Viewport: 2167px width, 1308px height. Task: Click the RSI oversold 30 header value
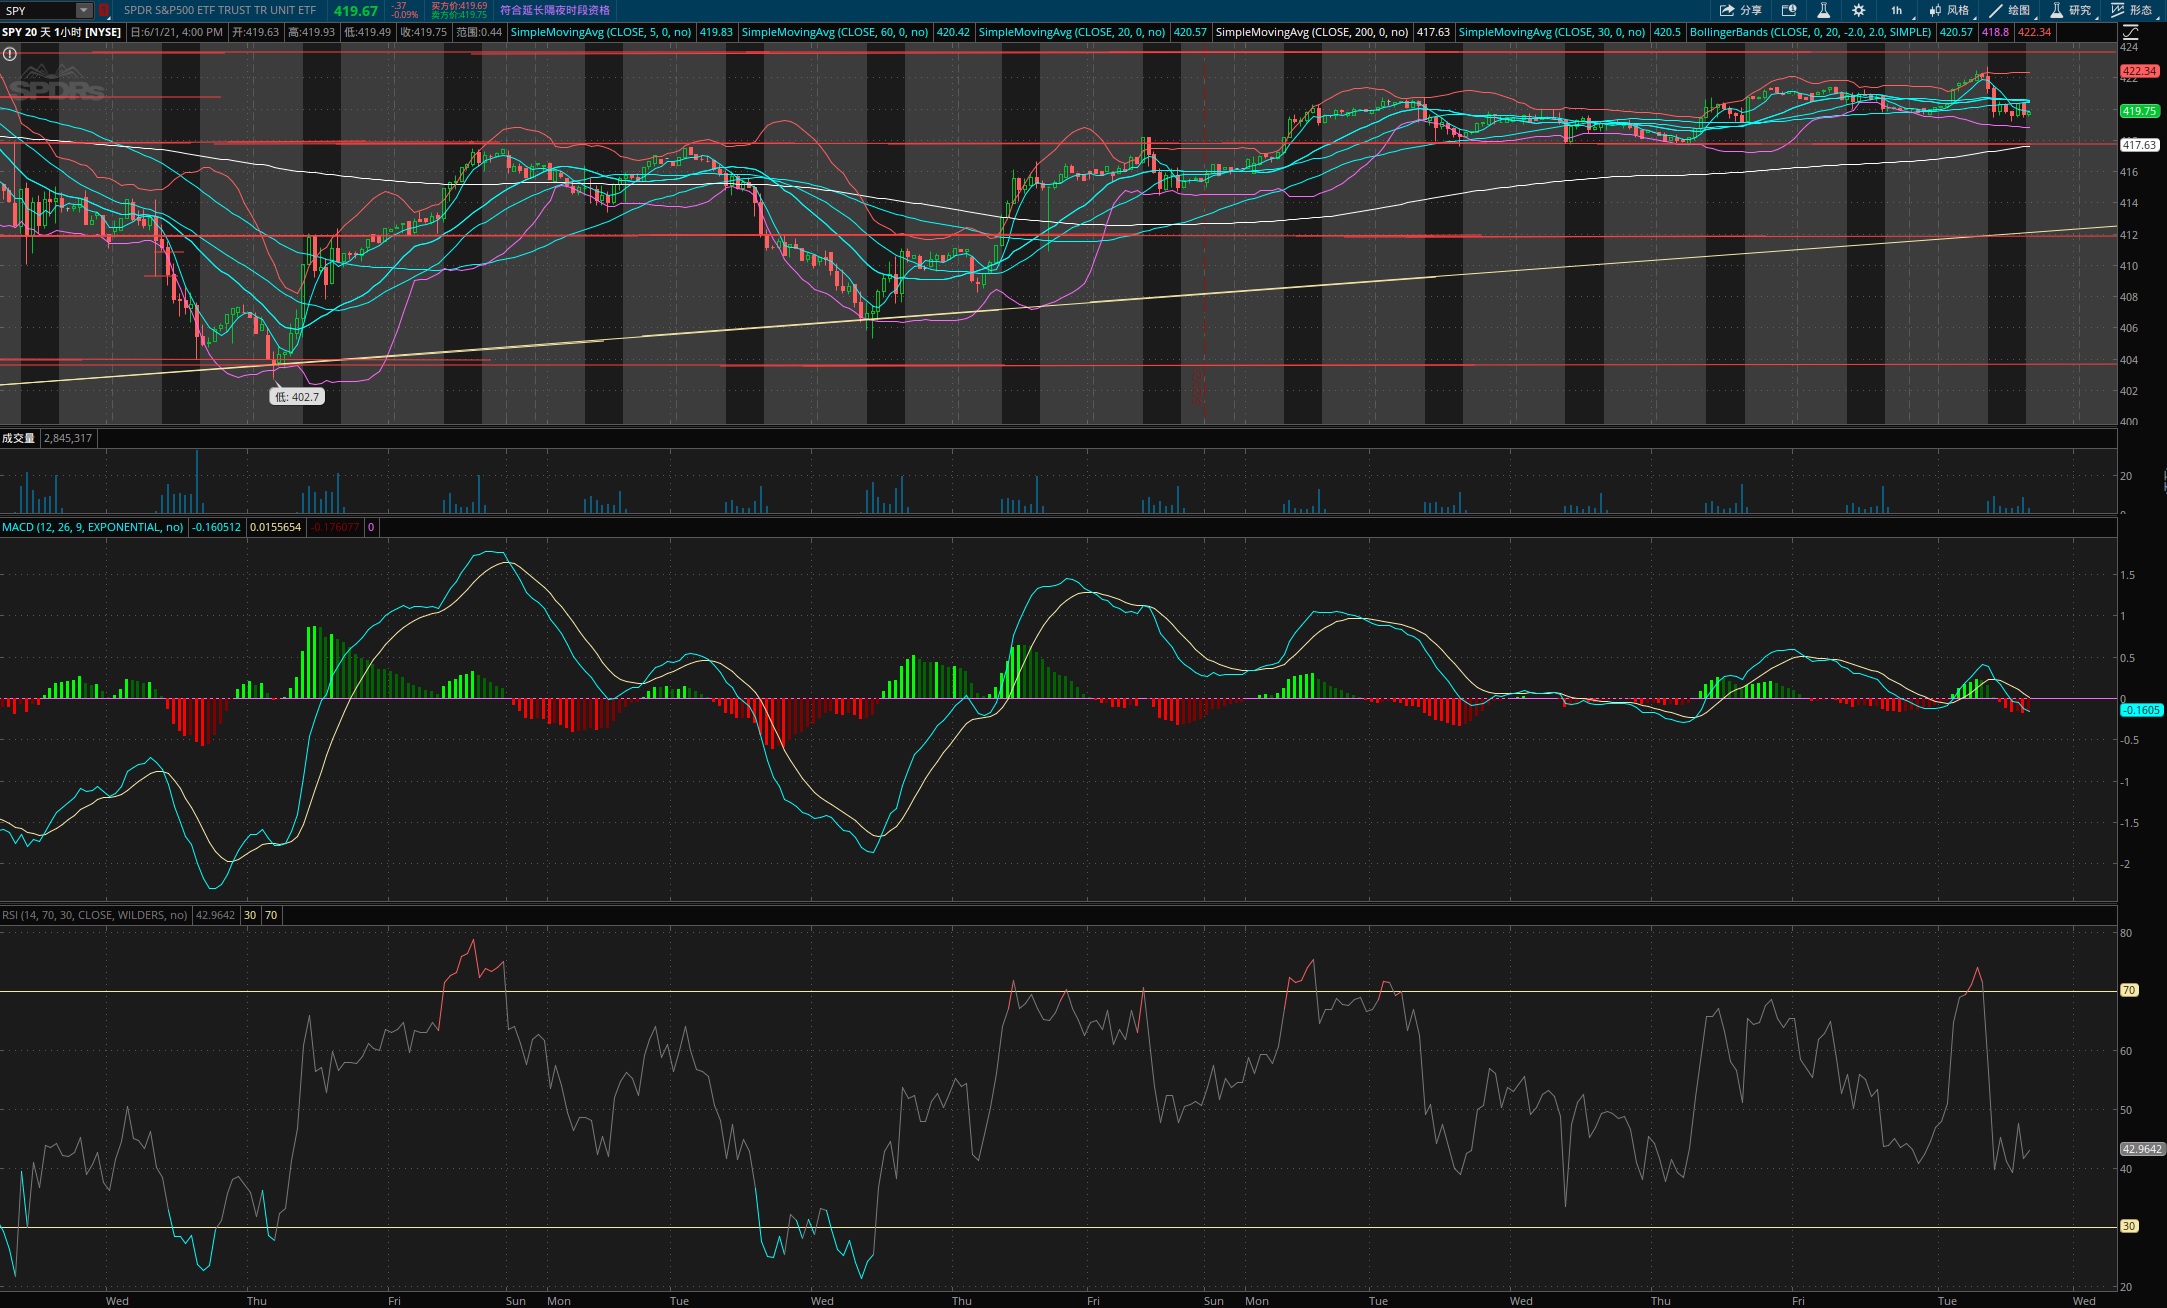[250, 915]
